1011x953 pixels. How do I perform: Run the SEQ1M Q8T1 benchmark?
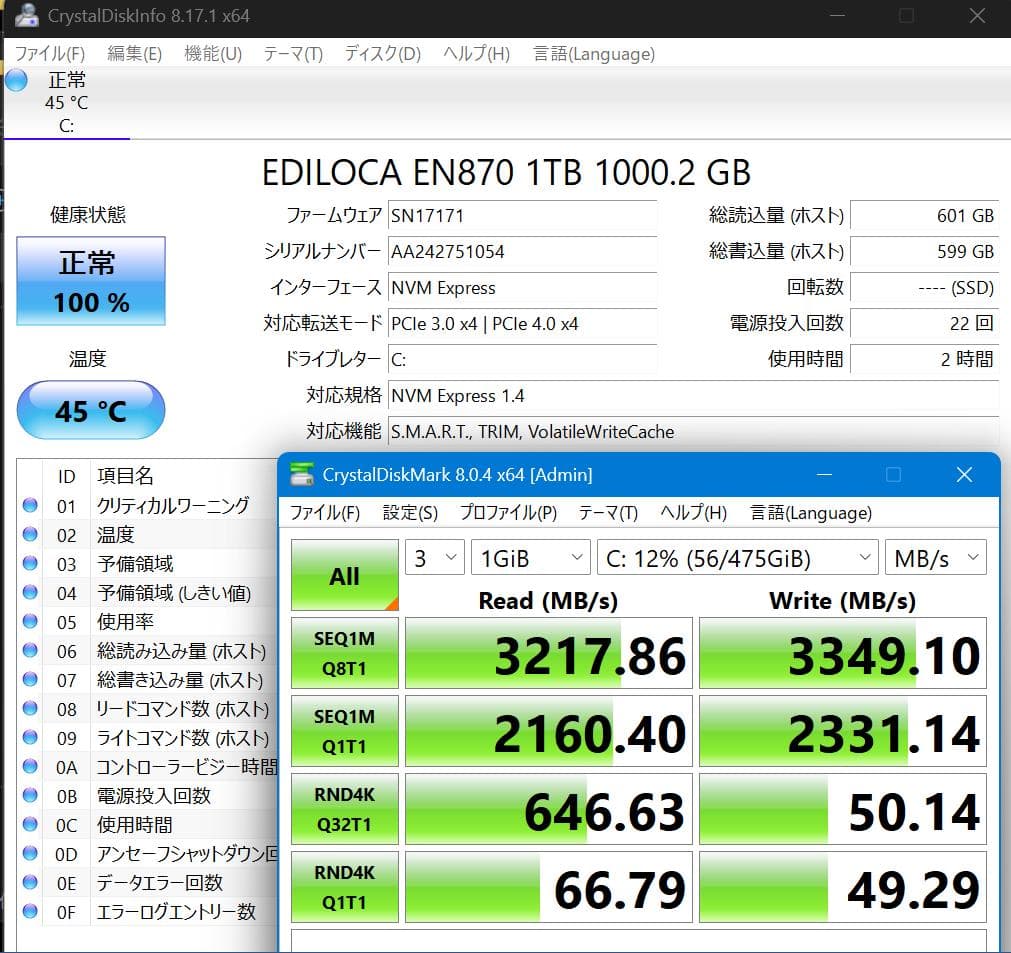point(344,653)
